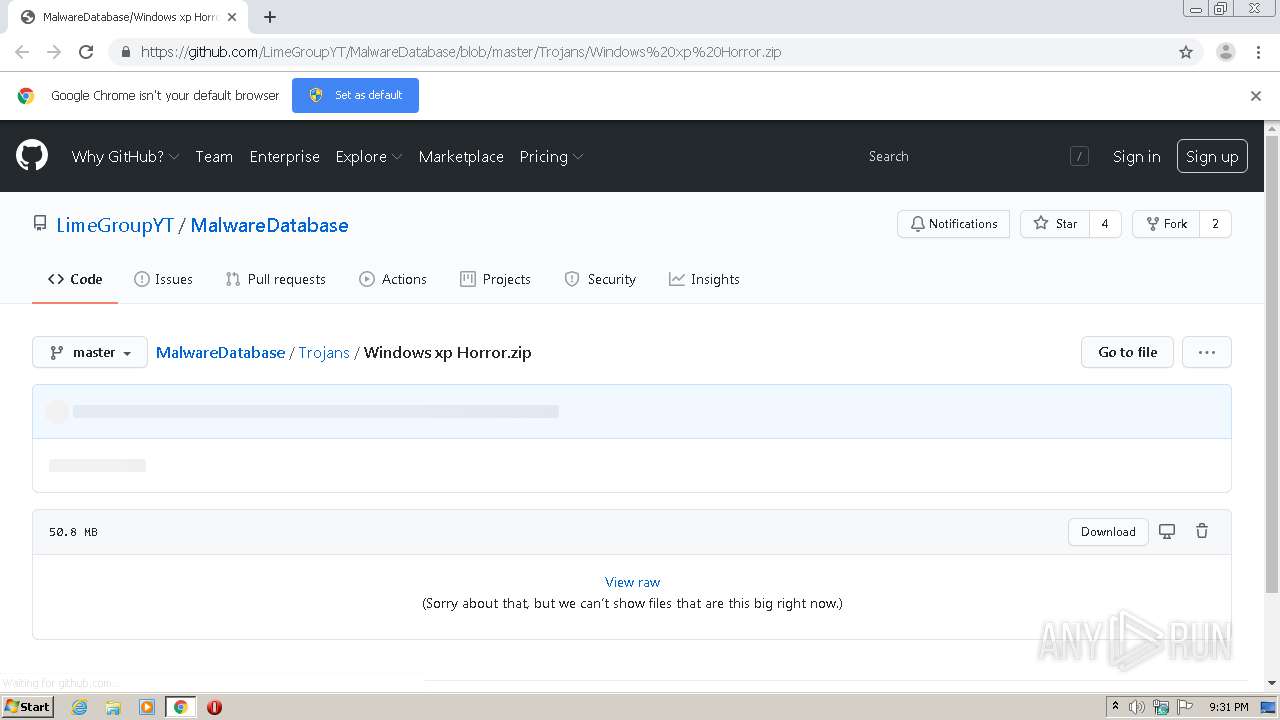Screen dimensions: 1280x720
Task: Open volume speaker tray icon
Action: [1137, 707]
